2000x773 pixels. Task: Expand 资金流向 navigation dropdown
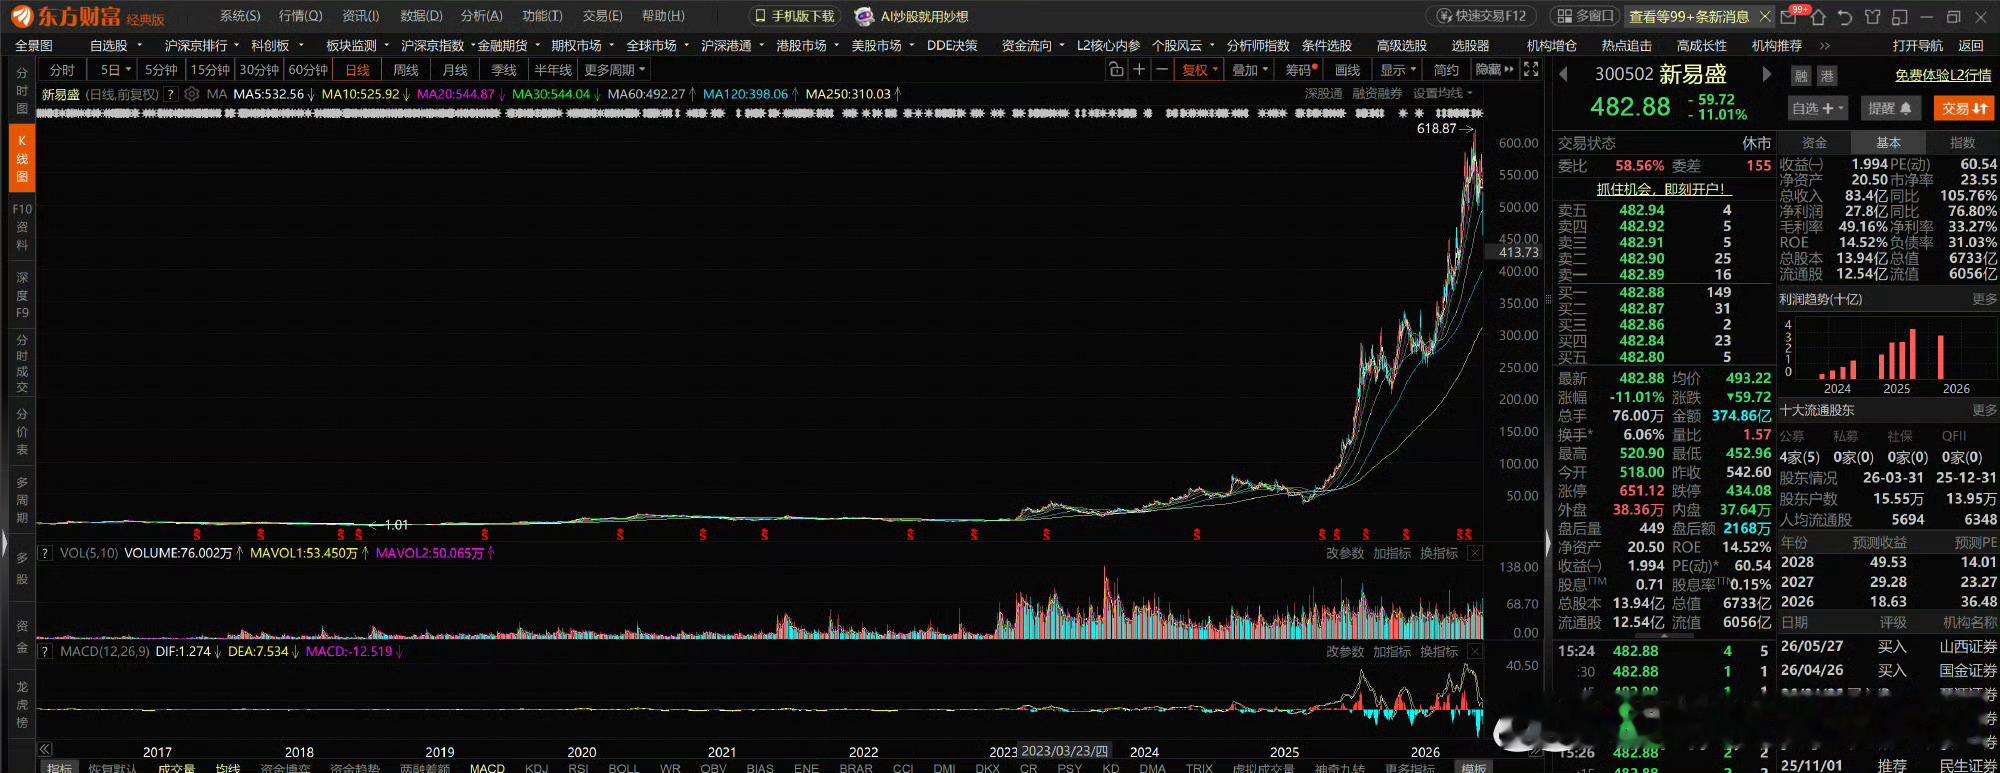click(1033, 46)
